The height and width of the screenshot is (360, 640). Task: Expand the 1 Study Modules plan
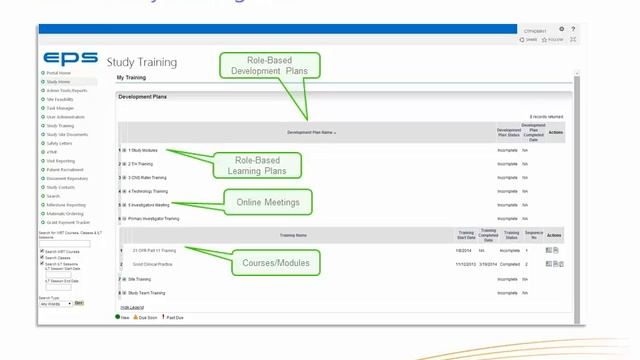coord(124,150)
